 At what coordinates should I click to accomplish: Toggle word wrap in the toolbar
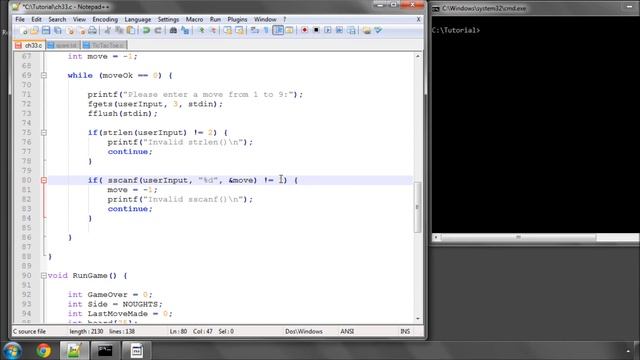pos(255,31)
